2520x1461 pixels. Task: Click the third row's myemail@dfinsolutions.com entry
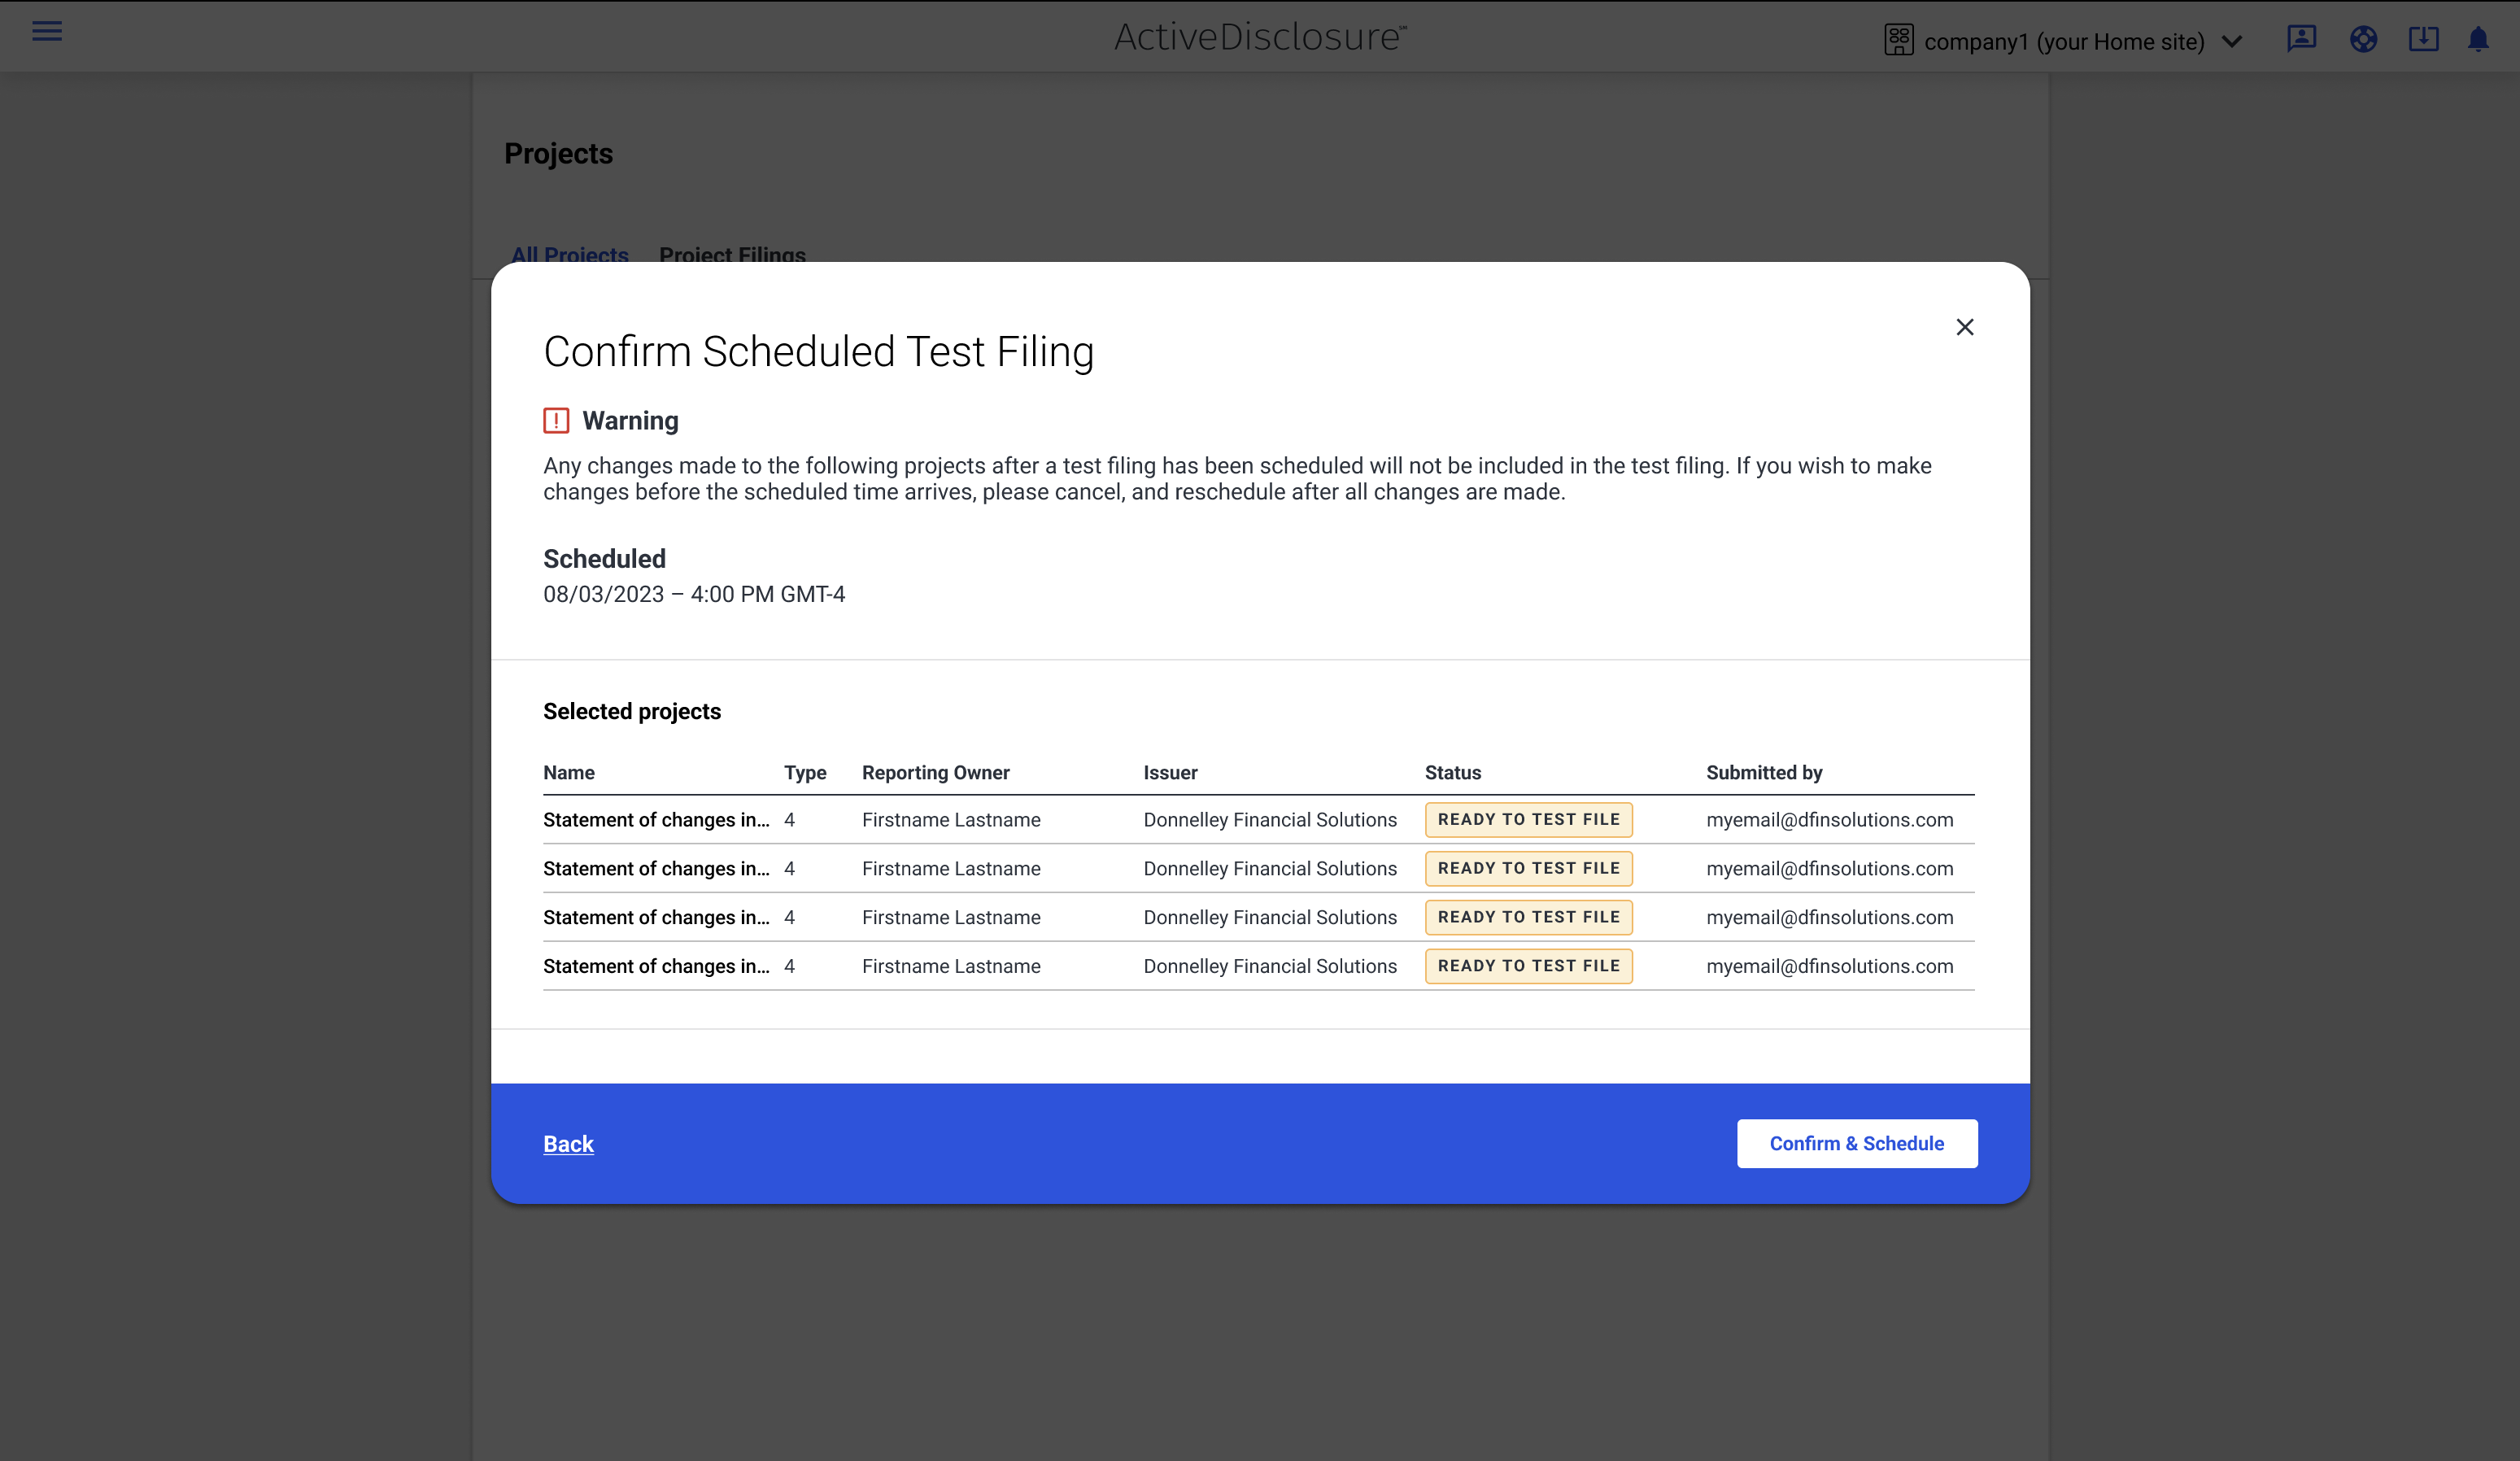(x=1829, y=917)
